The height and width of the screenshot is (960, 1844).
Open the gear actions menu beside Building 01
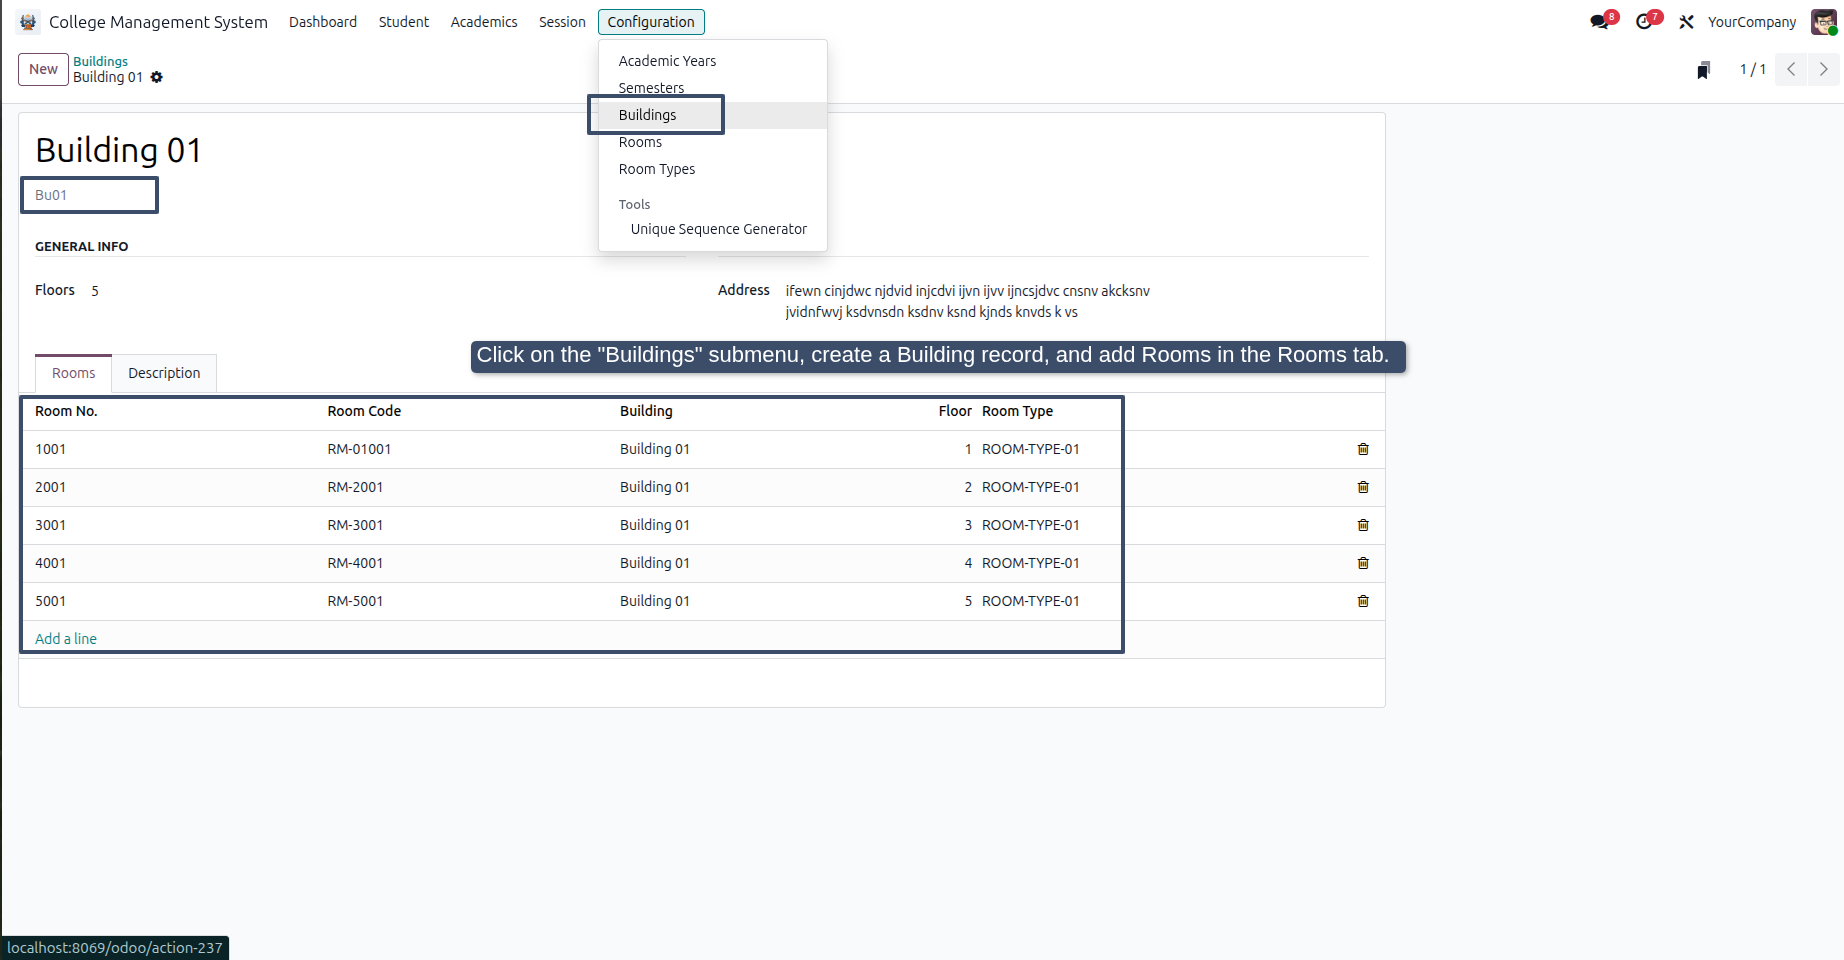[157, 77]
